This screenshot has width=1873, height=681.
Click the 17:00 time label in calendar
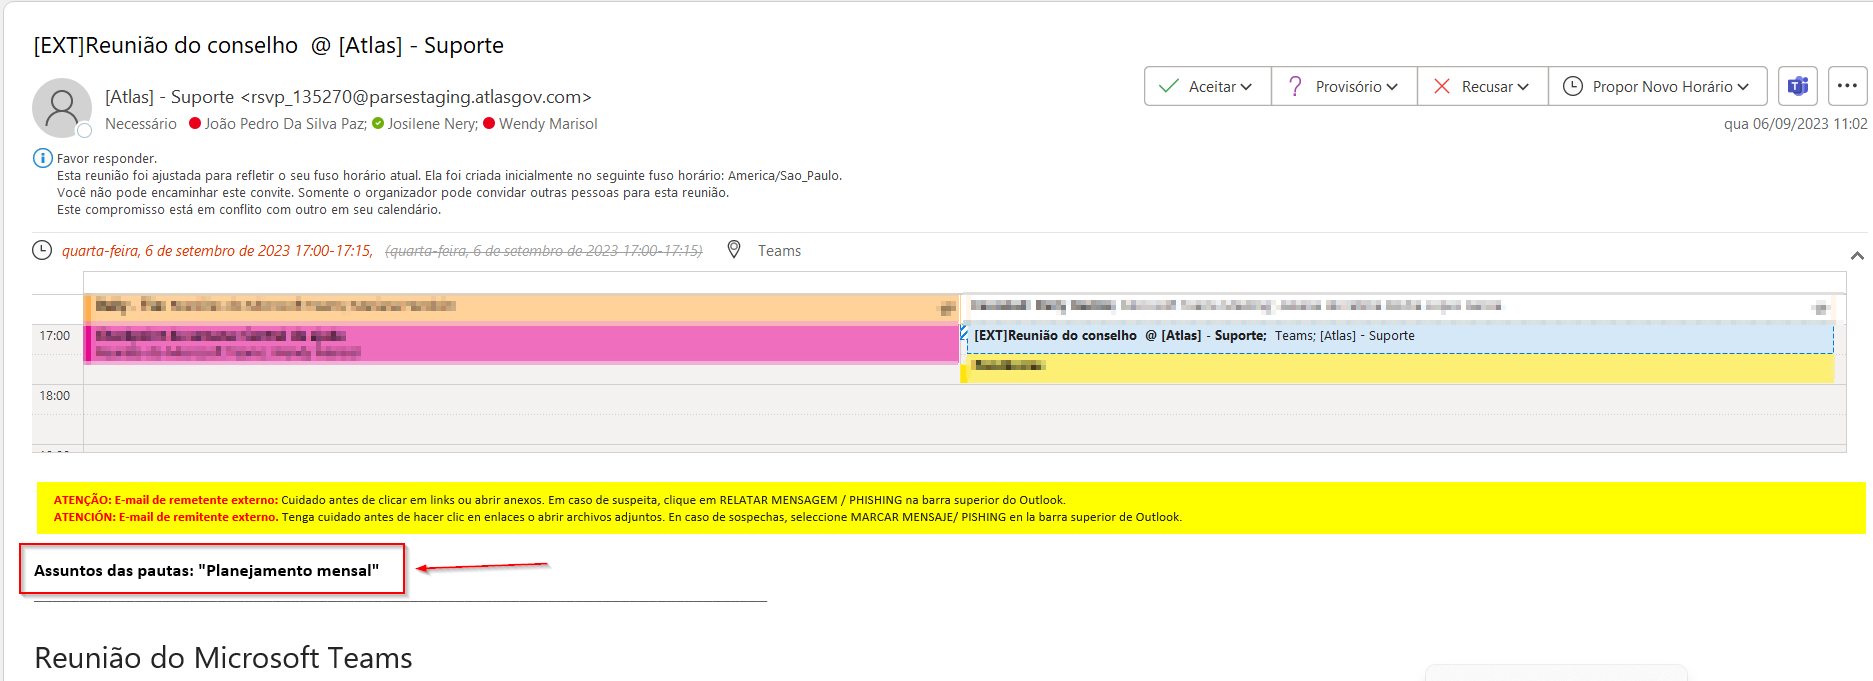(55, 336)
